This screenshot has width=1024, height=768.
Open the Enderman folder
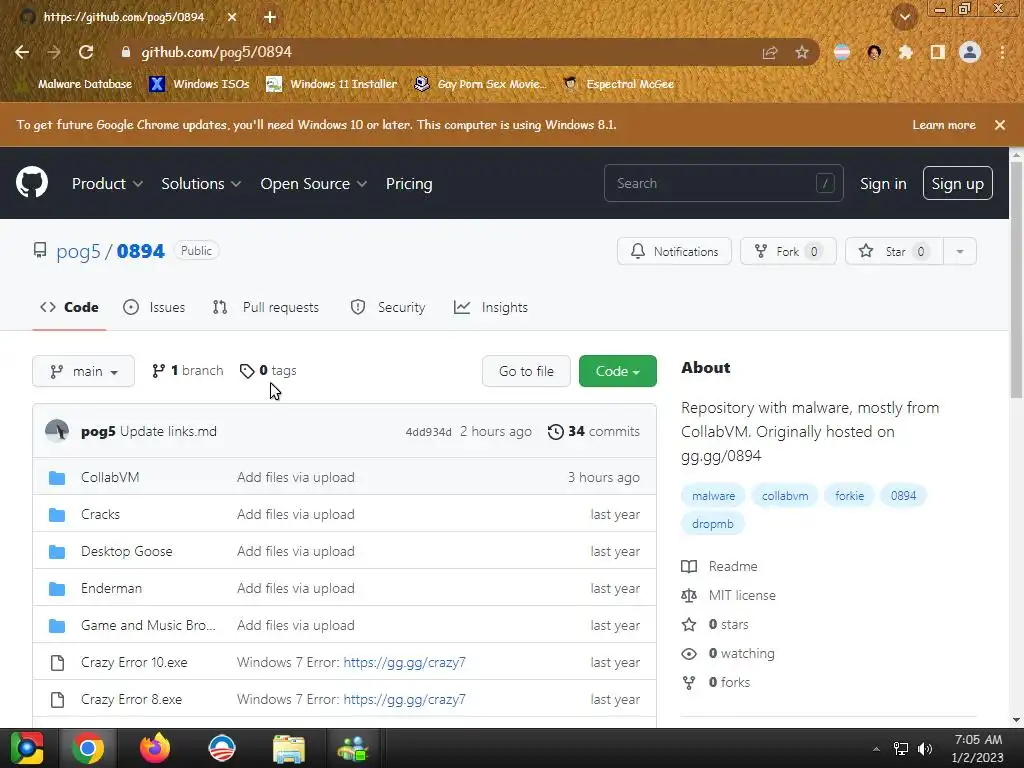coord(111,588)
